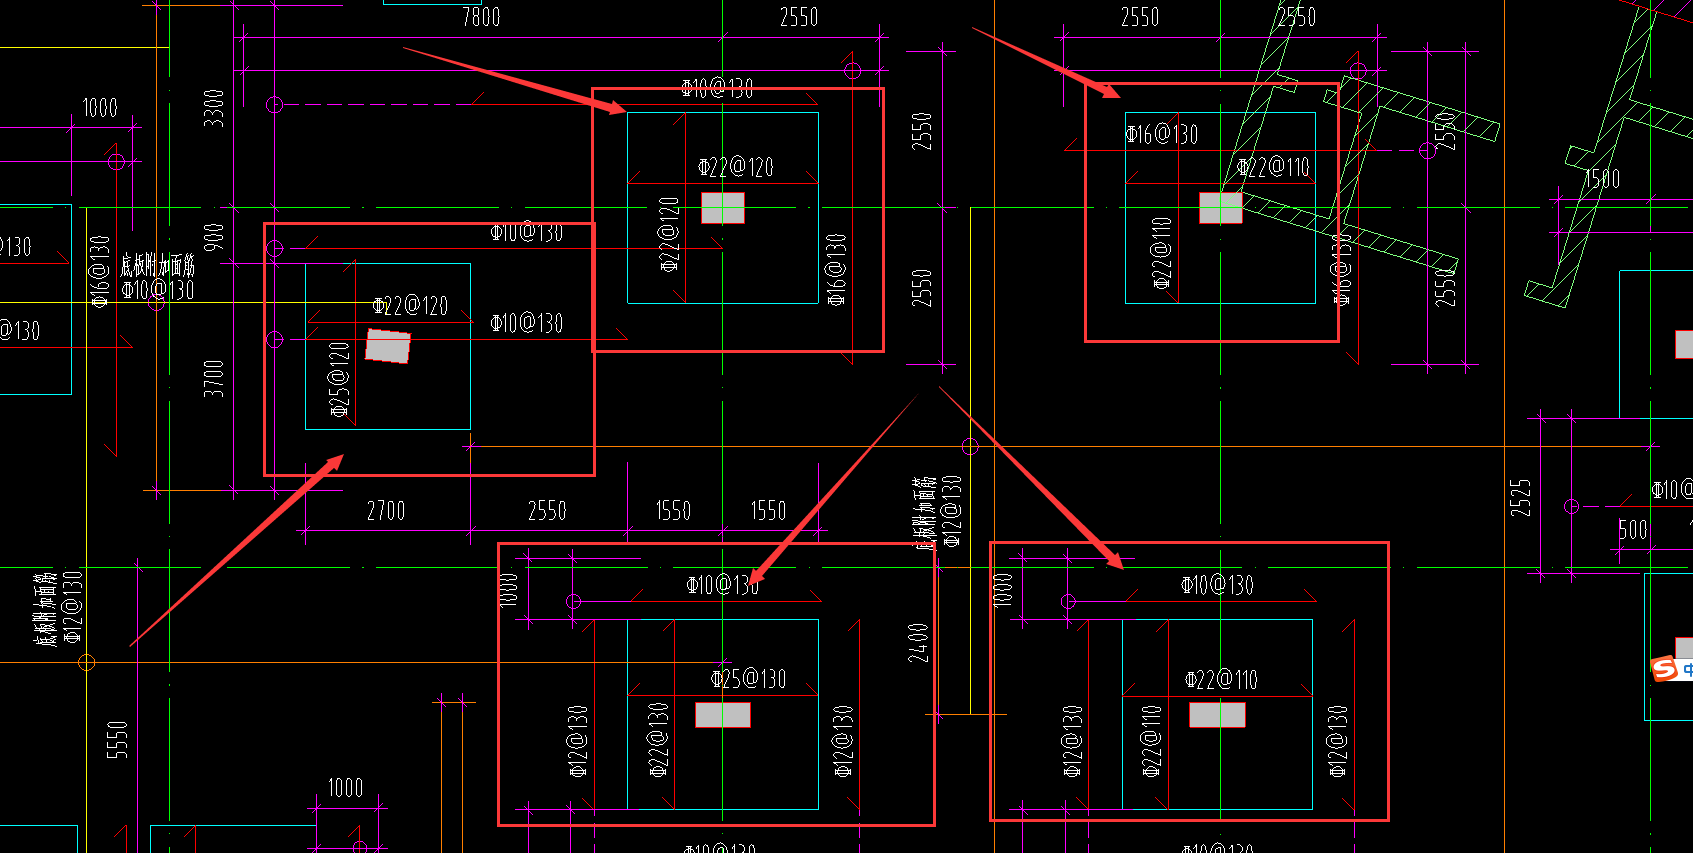Select the 500 dimension text

[1633, 530]
